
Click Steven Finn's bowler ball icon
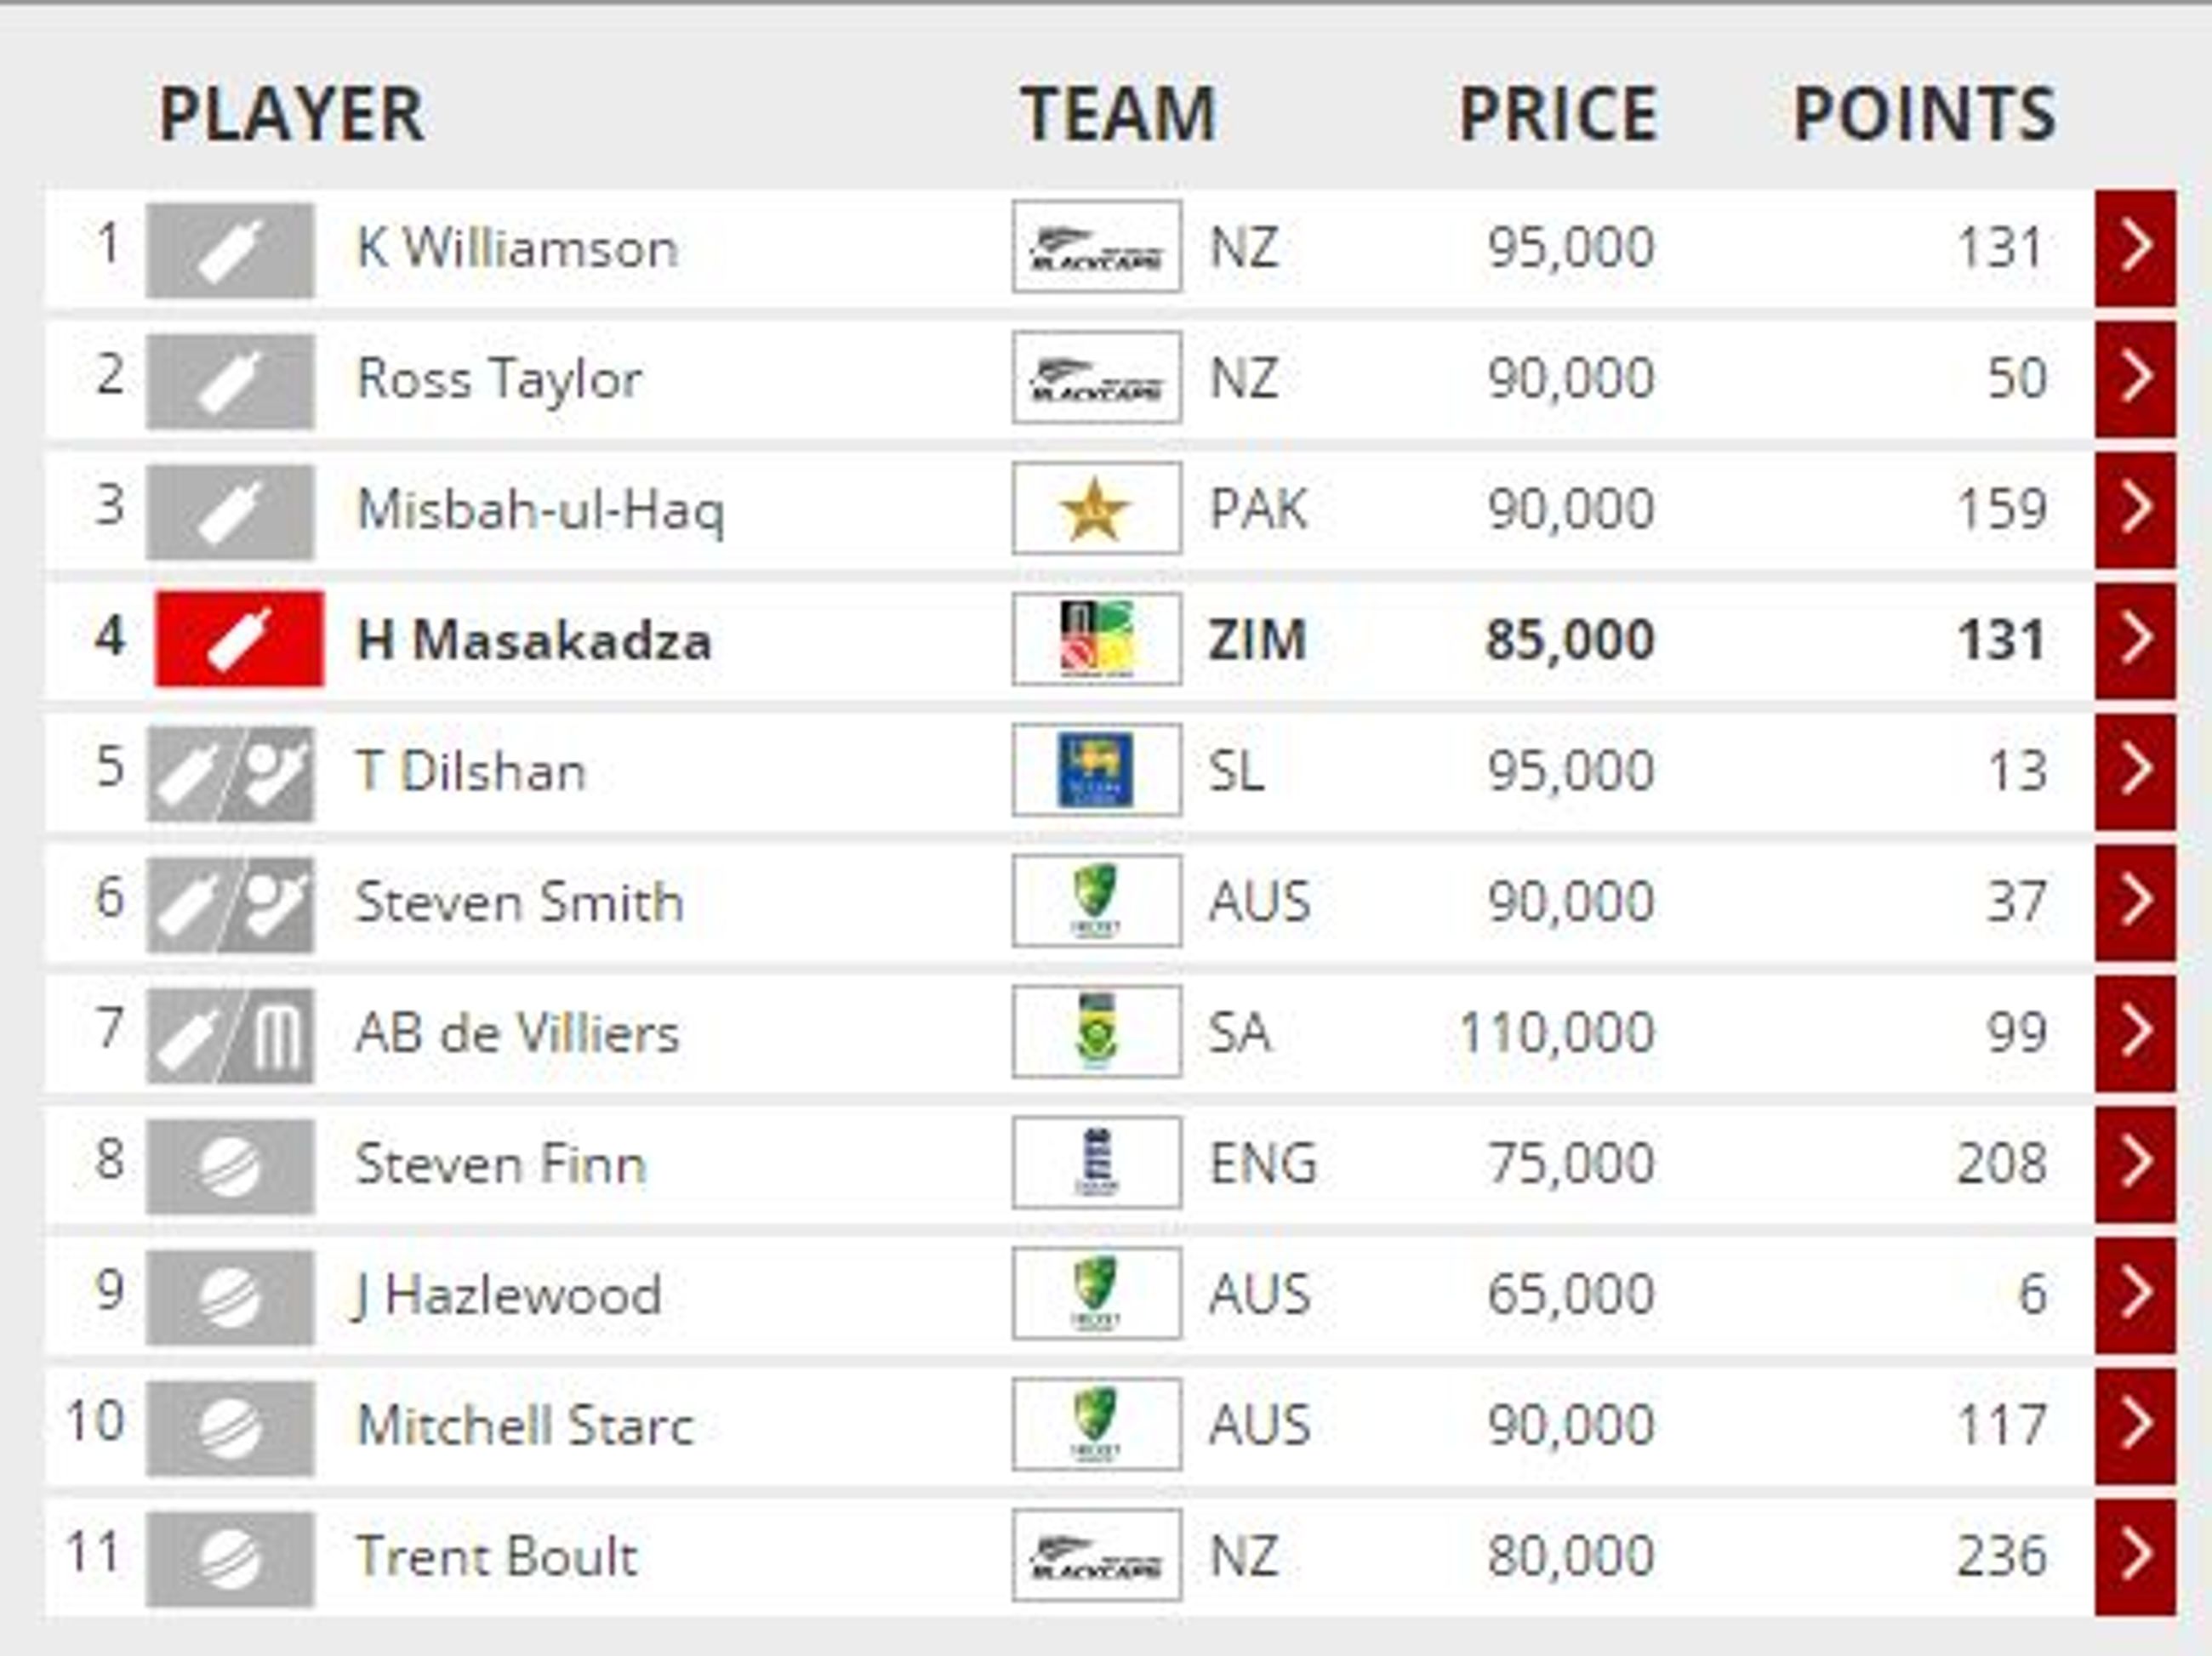tap(230, 1166)
